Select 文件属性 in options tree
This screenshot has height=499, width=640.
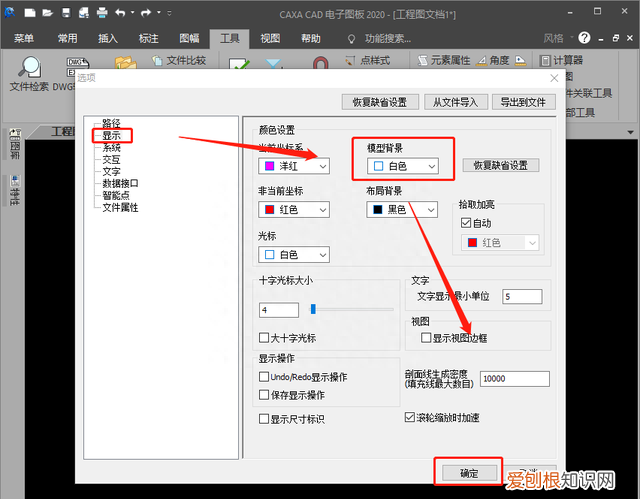pos(120,207)
